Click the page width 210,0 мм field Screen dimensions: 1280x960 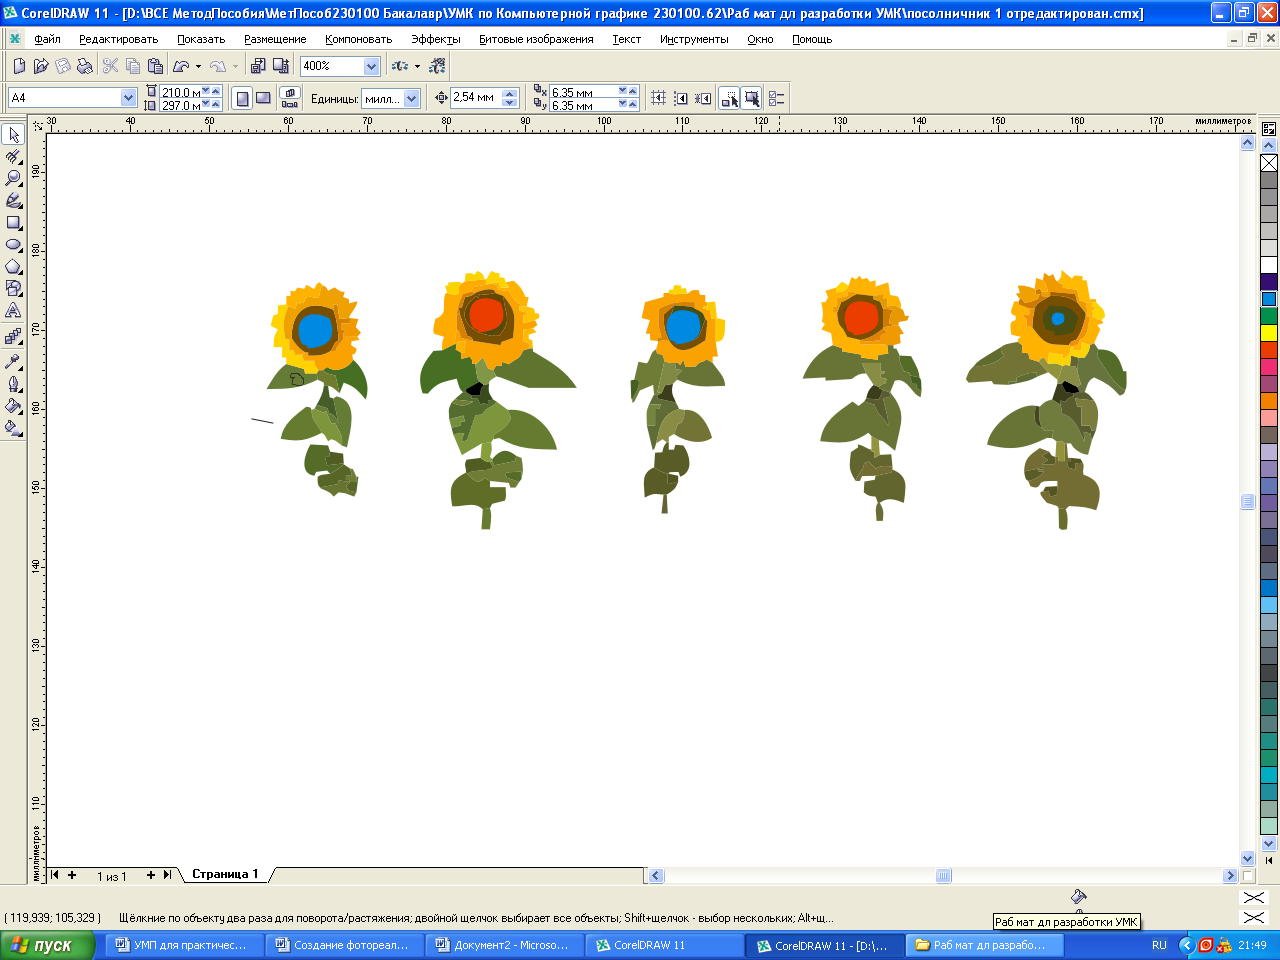point(180,92)
